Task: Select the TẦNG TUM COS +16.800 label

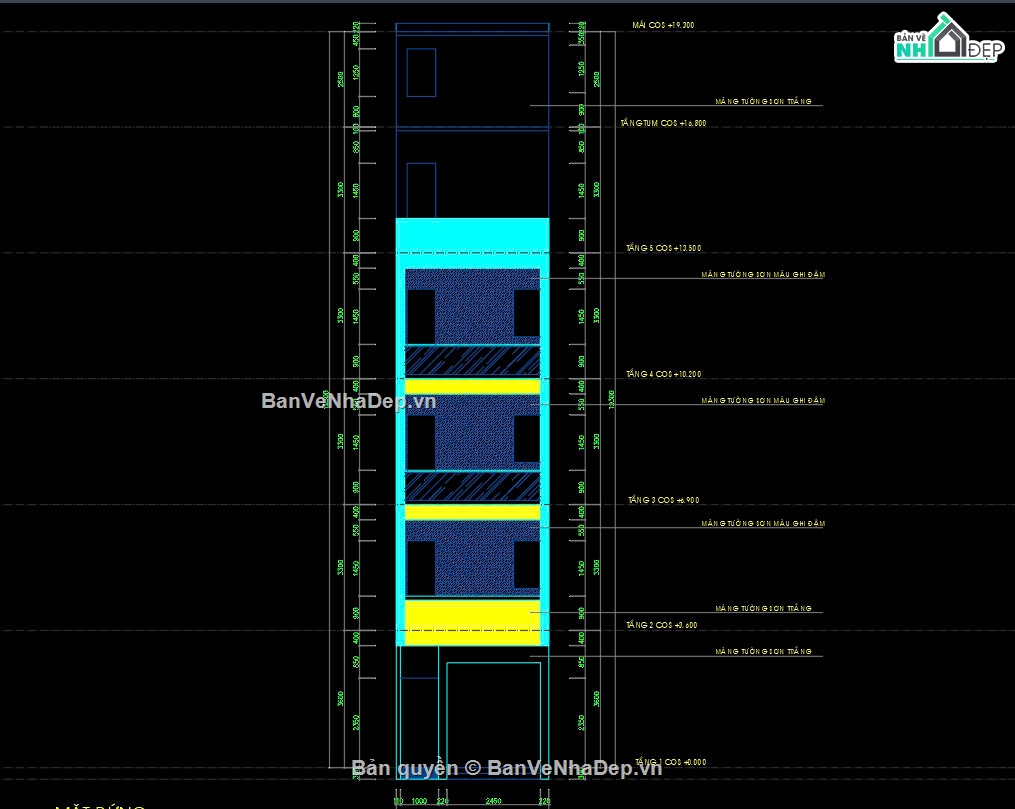Action: click(663, 123)
